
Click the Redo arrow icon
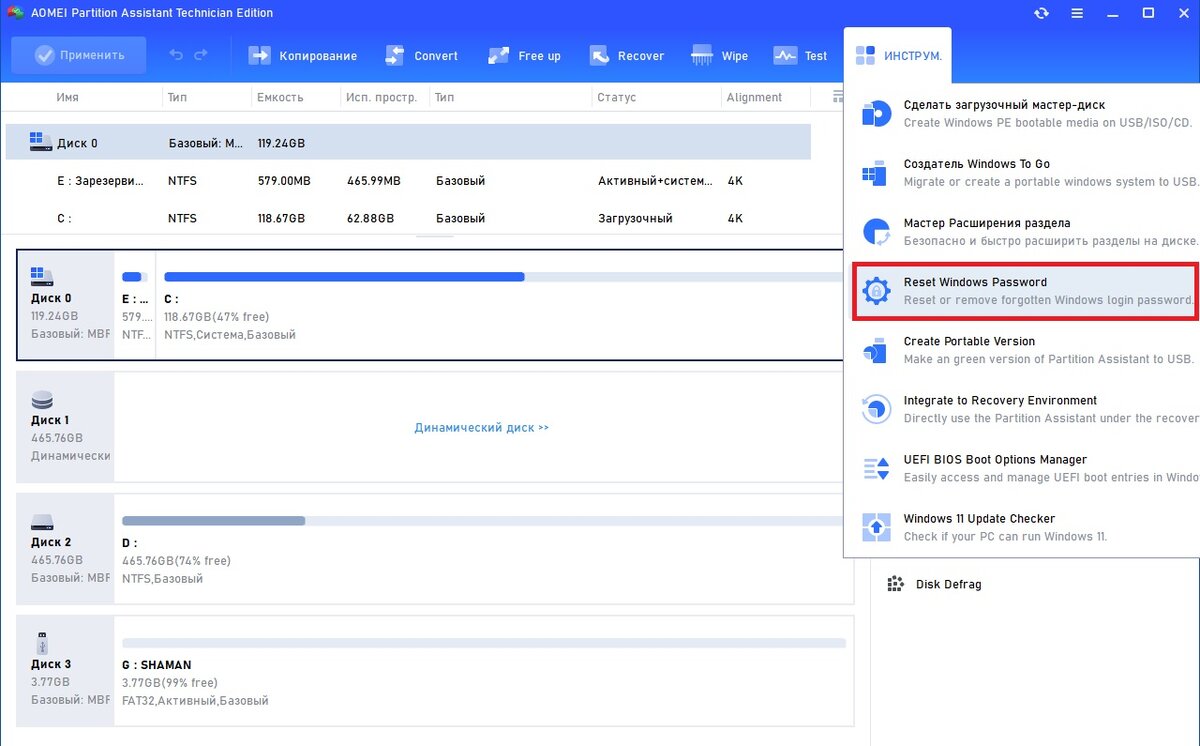pos(201,56)
